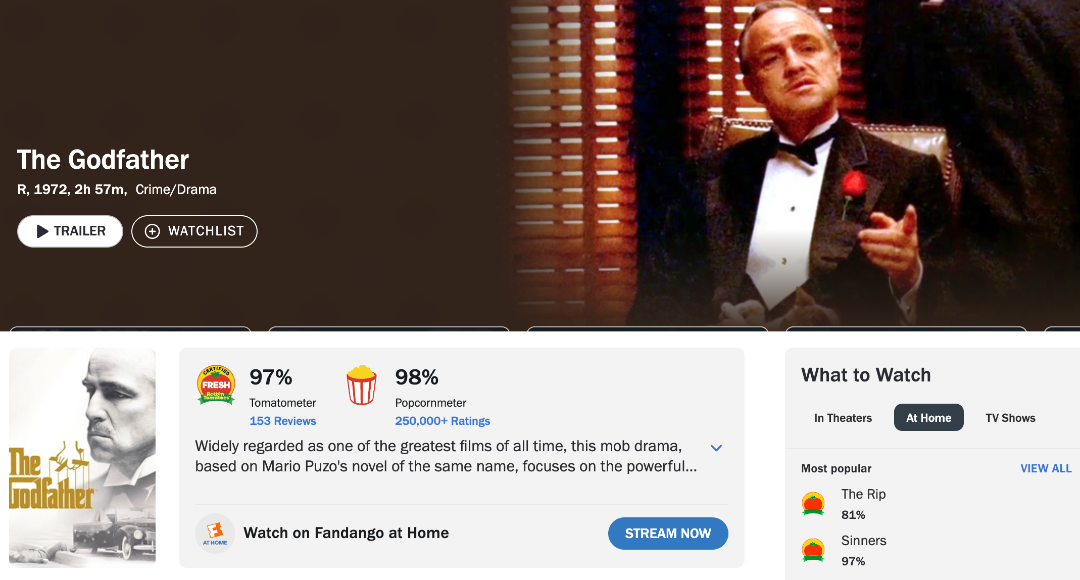Add The Godfather to Watchlist
This screenshot has height=580, width=1080.
(x=194, y=231)
